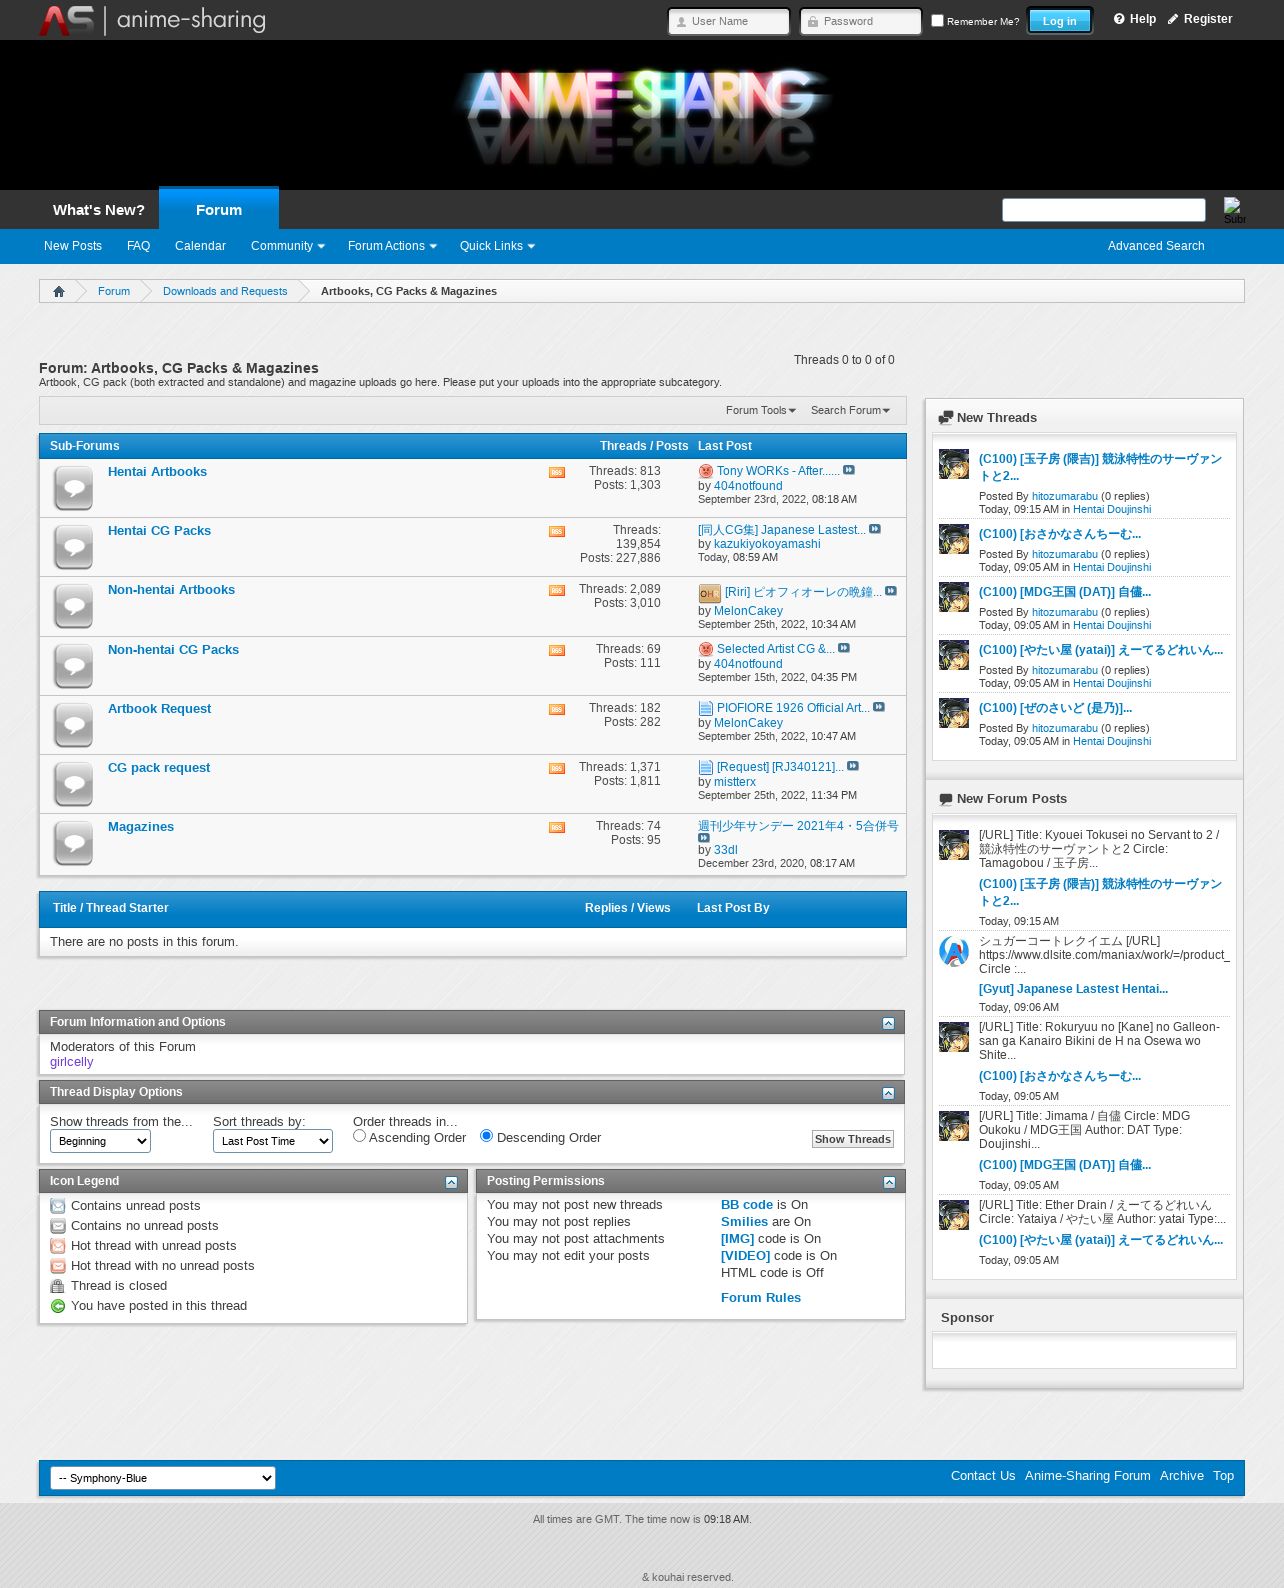1284x1588 pixels.
Task: Open the Contact Us footer link
Action: tap(983, 1476)
